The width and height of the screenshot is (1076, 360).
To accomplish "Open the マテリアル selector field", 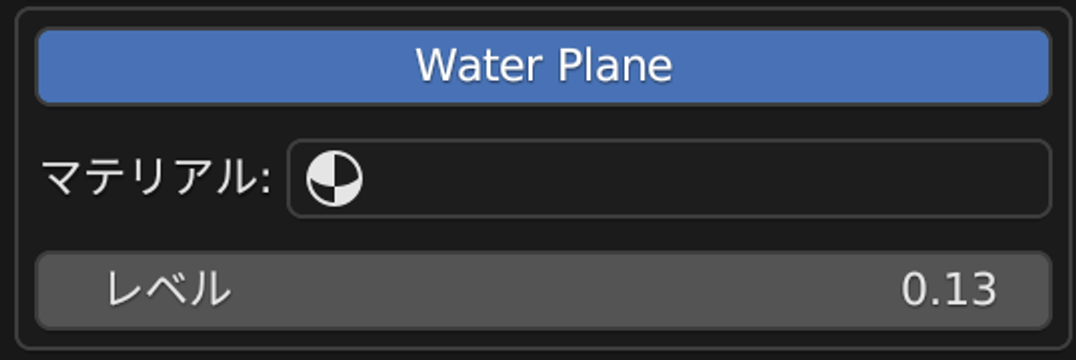I will tap(668, 178).
